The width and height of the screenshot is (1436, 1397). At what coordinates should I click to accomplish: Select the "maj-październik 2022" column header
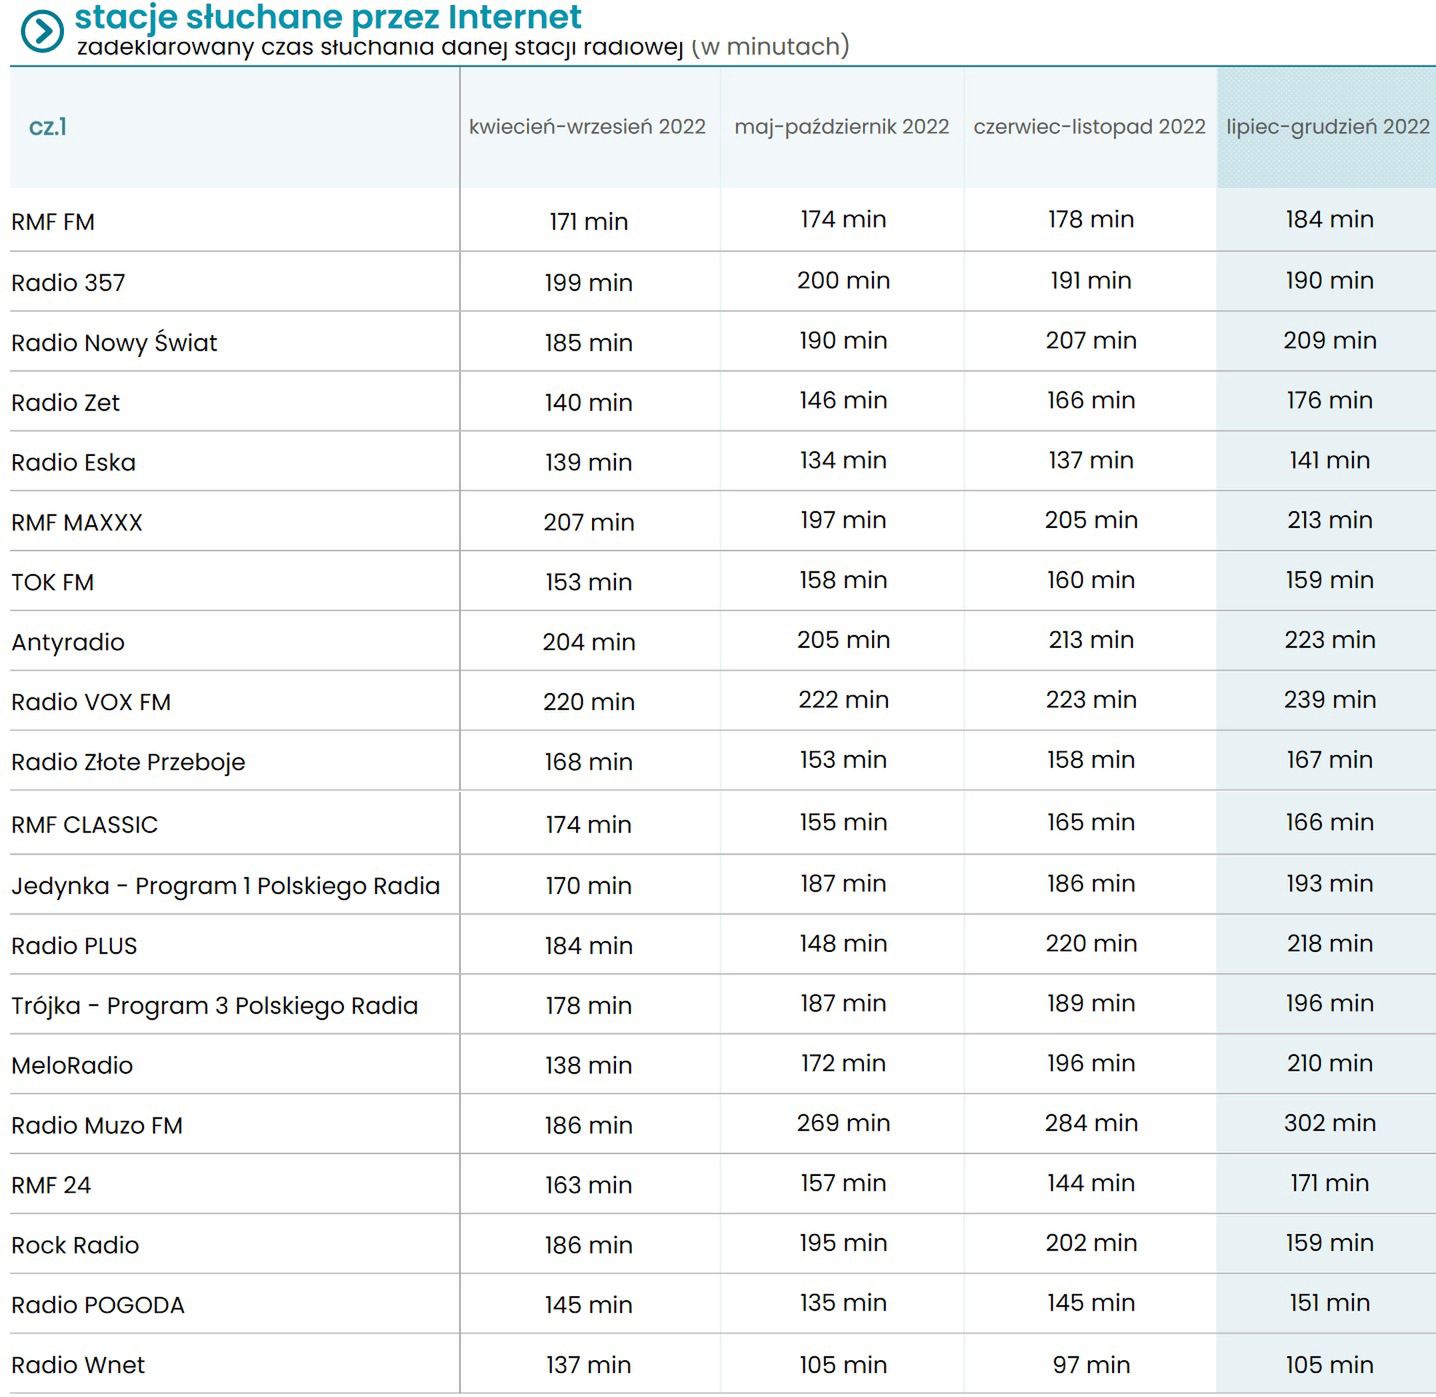(842, 127)
